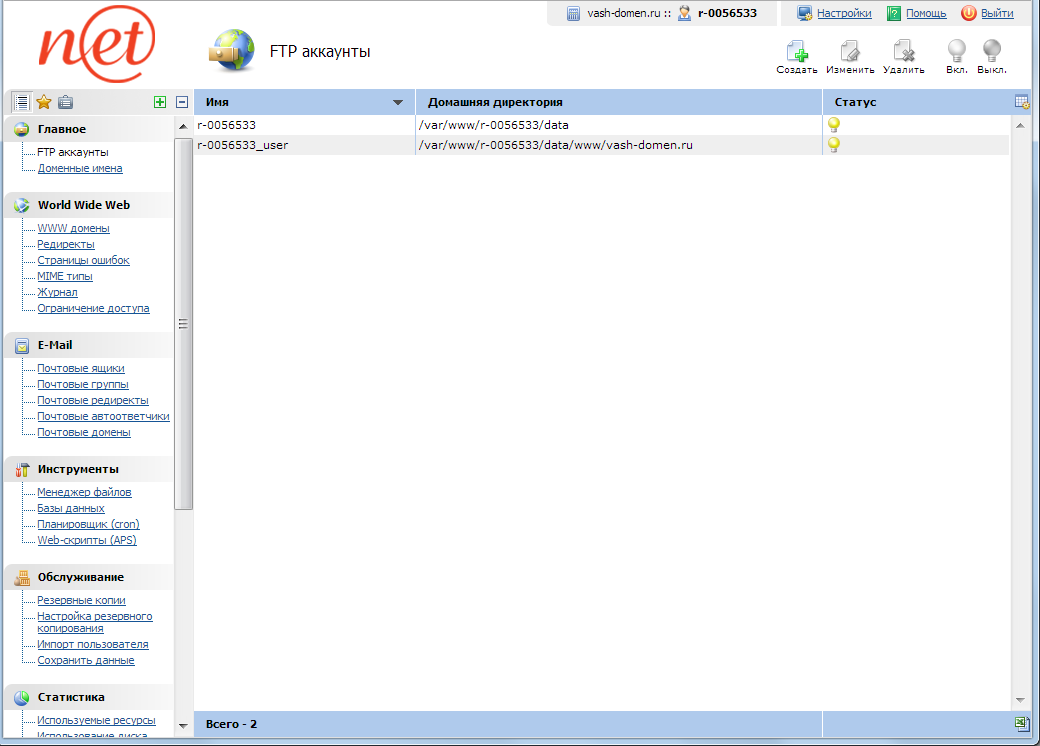1040x746 pixels.
Task: Open Почтовые ящики menu item
Action: (x=81, y=369)
